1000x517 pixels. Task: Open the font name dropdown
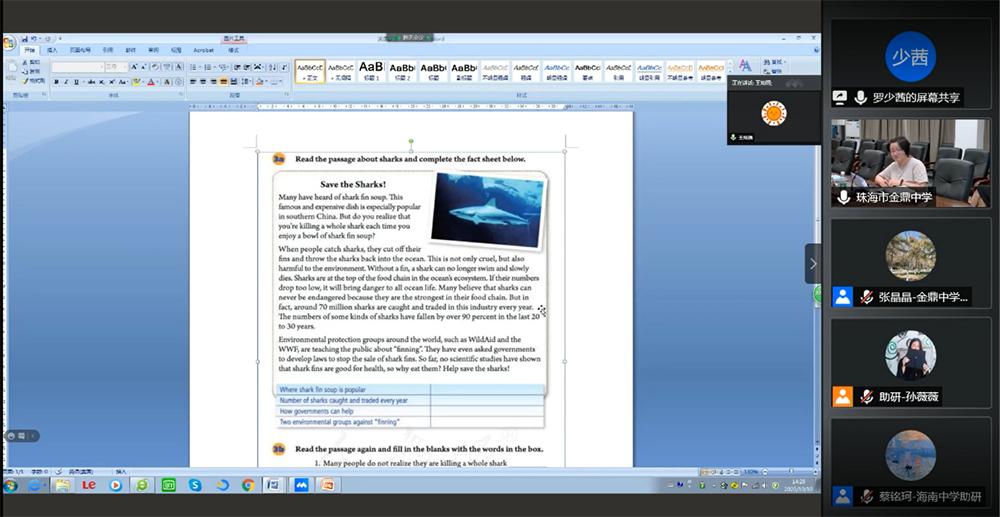[x=100, y=67]
